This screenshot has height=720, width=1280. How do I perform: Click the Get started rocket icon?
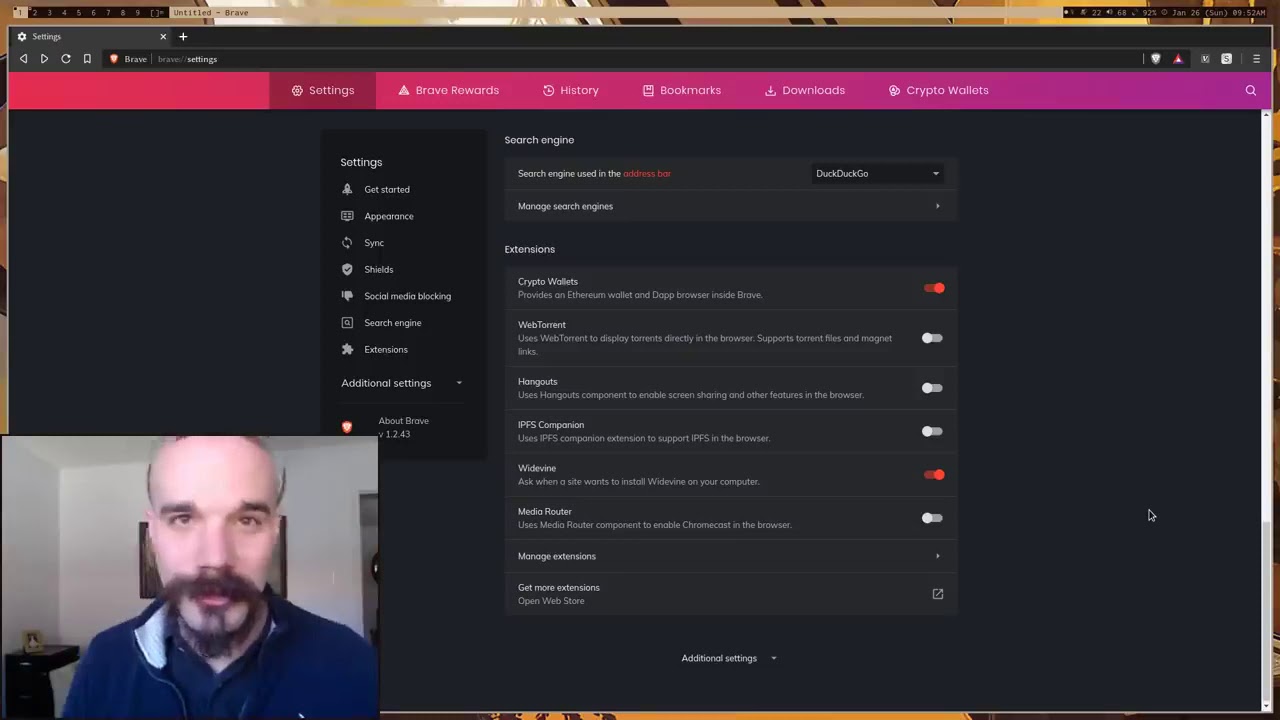click(x=347, y=189)
